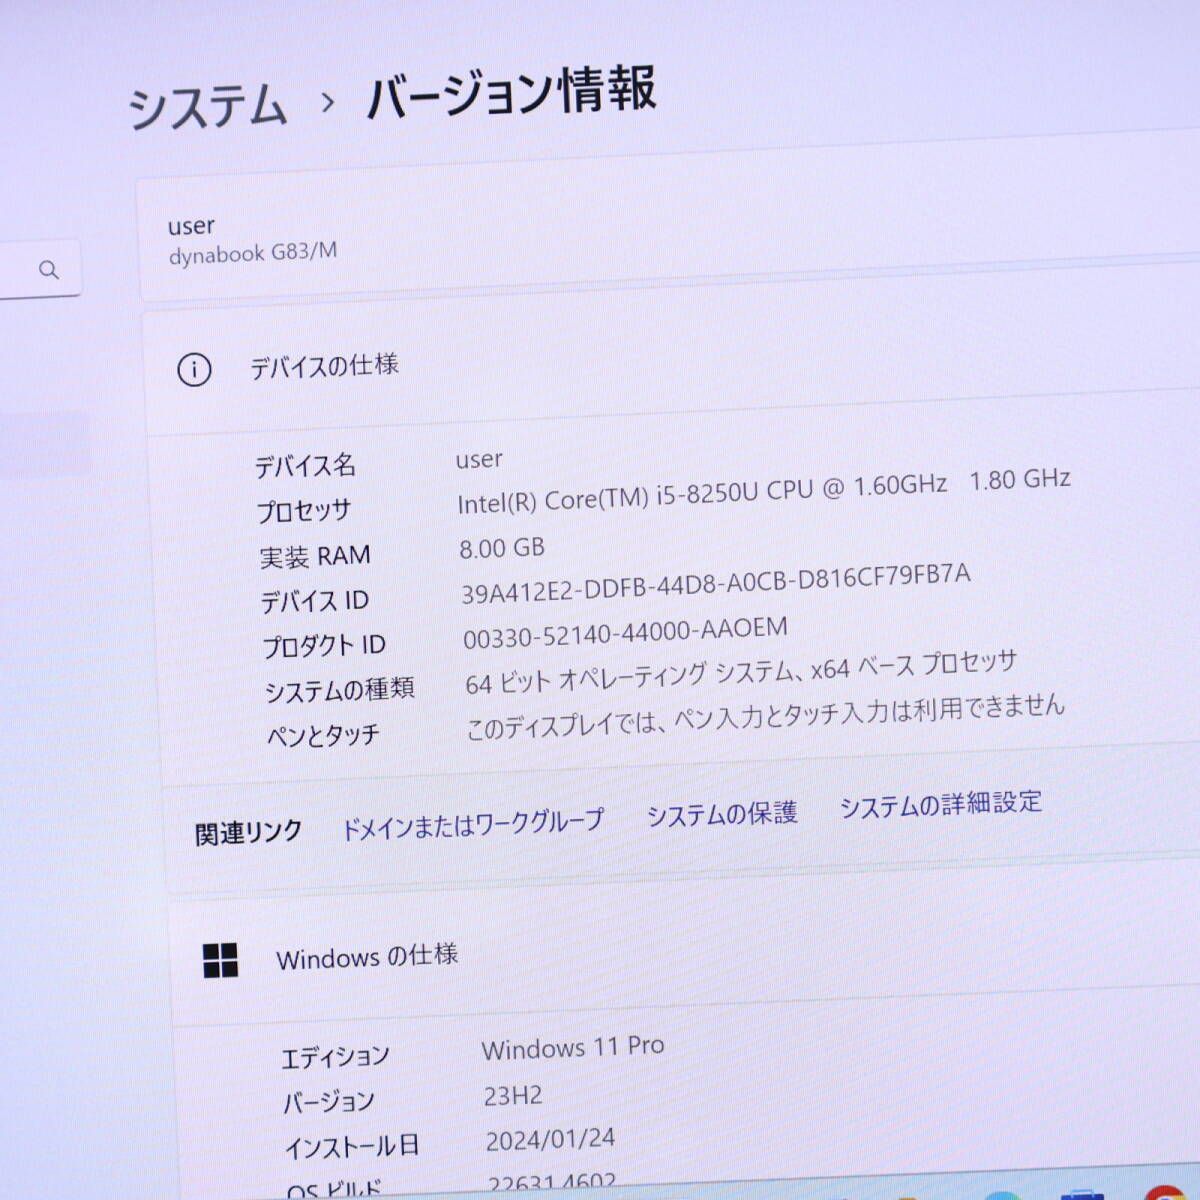The image size is (1200, 1200).
Task: Click the システムの種類 label
Action: point(340,690)
